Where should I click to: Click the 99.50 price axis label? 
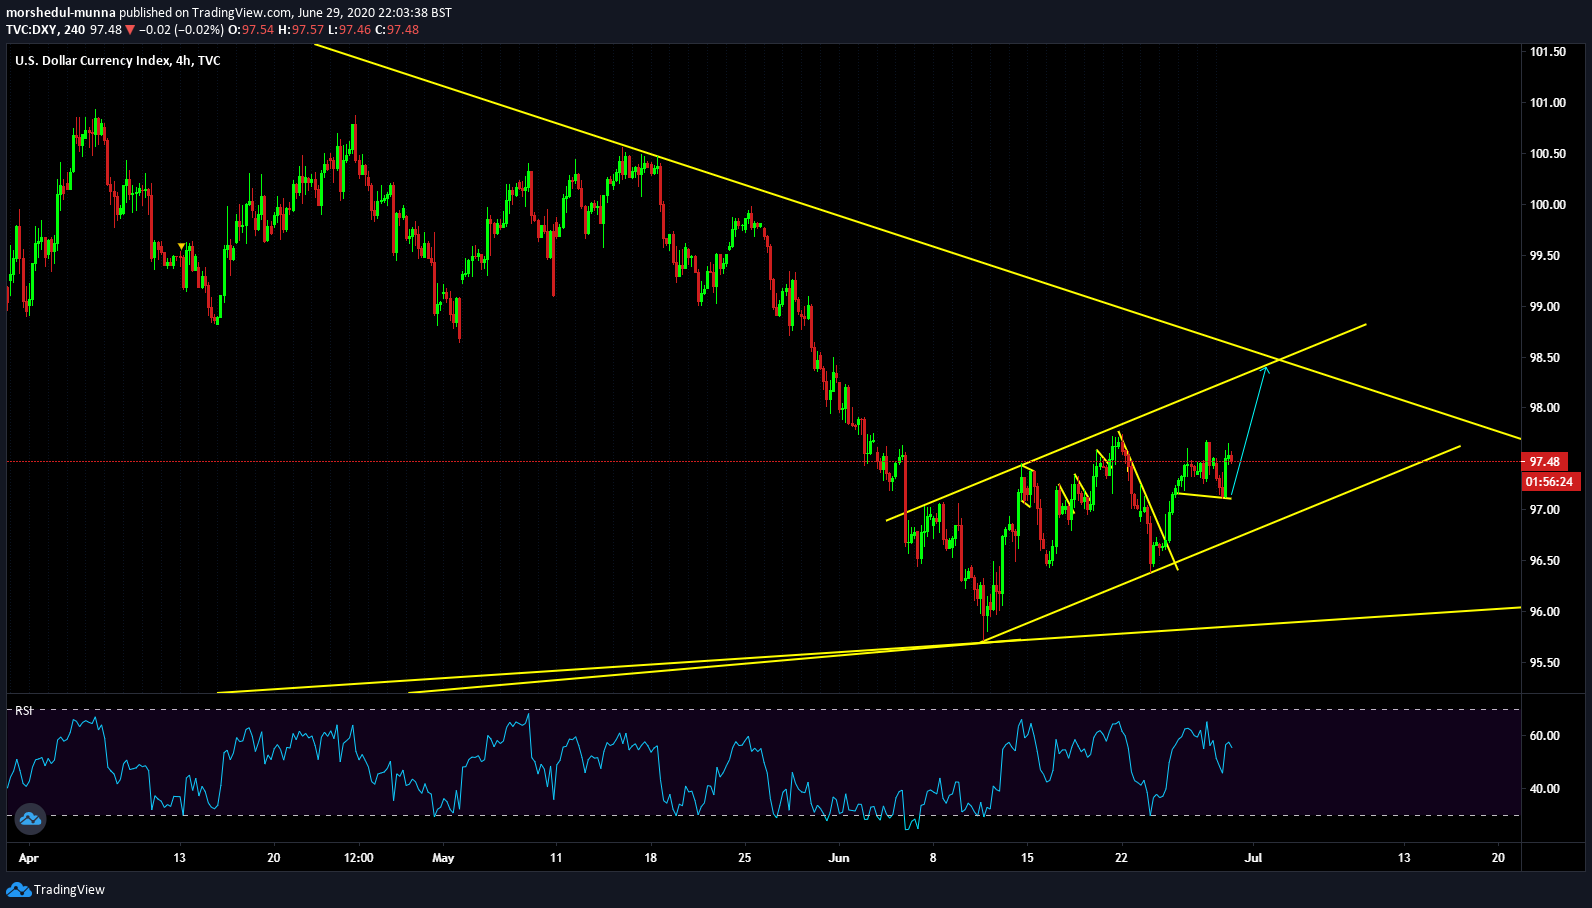(1545, 256)
